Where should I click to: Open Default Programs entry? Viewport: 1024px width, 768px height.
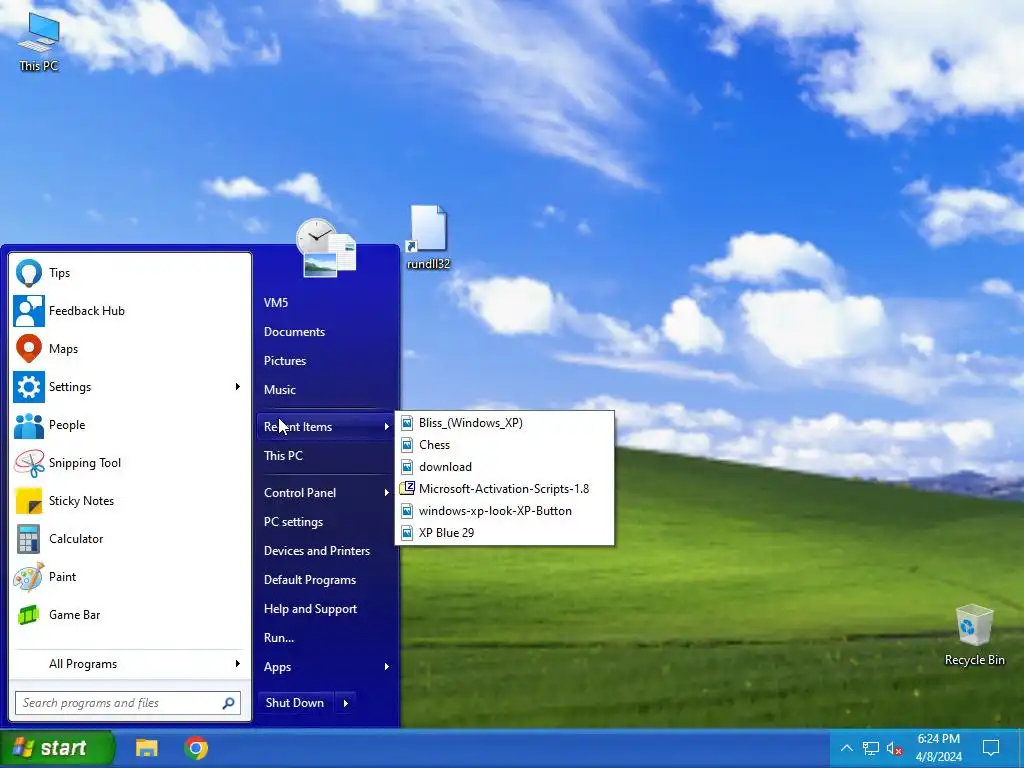pyautogui.click(x=325, y=580)
